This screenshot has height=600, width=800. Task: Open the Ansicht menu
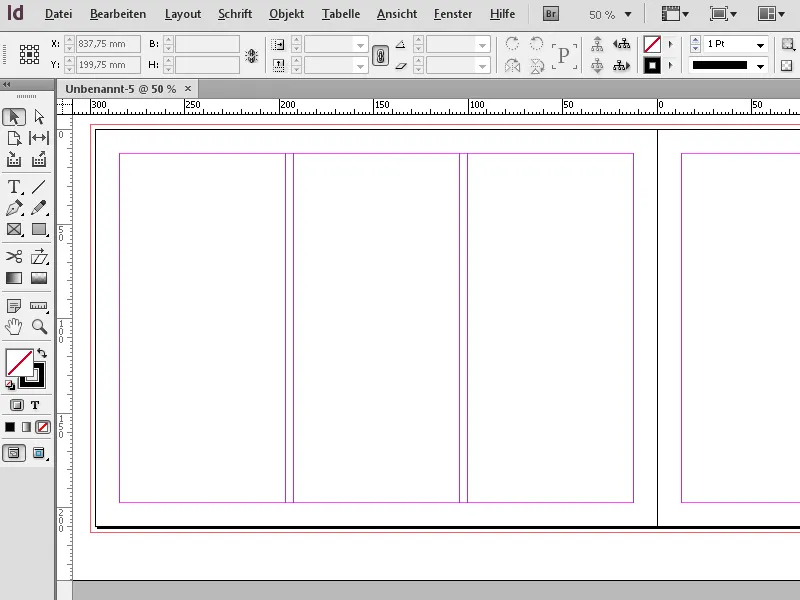pyautogui.click(x=396, y=14)
